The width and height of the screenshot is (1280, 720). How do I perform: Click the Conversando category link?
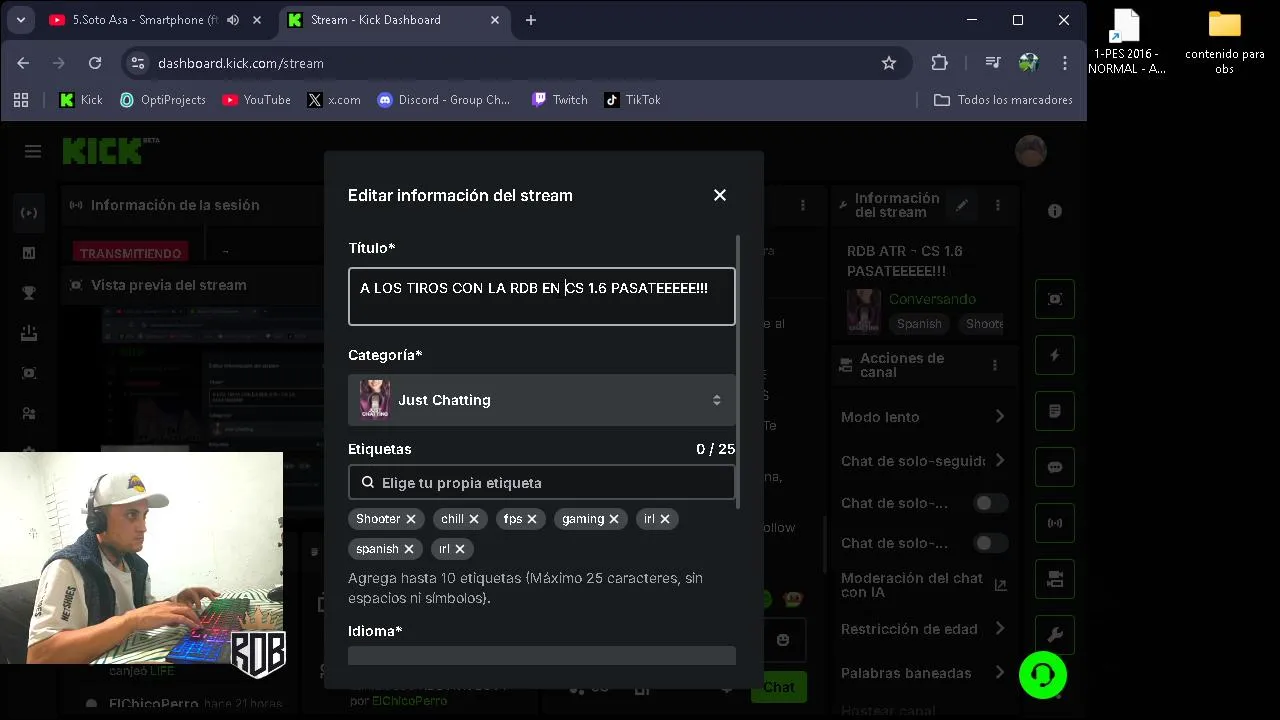[x=932, y=299]
